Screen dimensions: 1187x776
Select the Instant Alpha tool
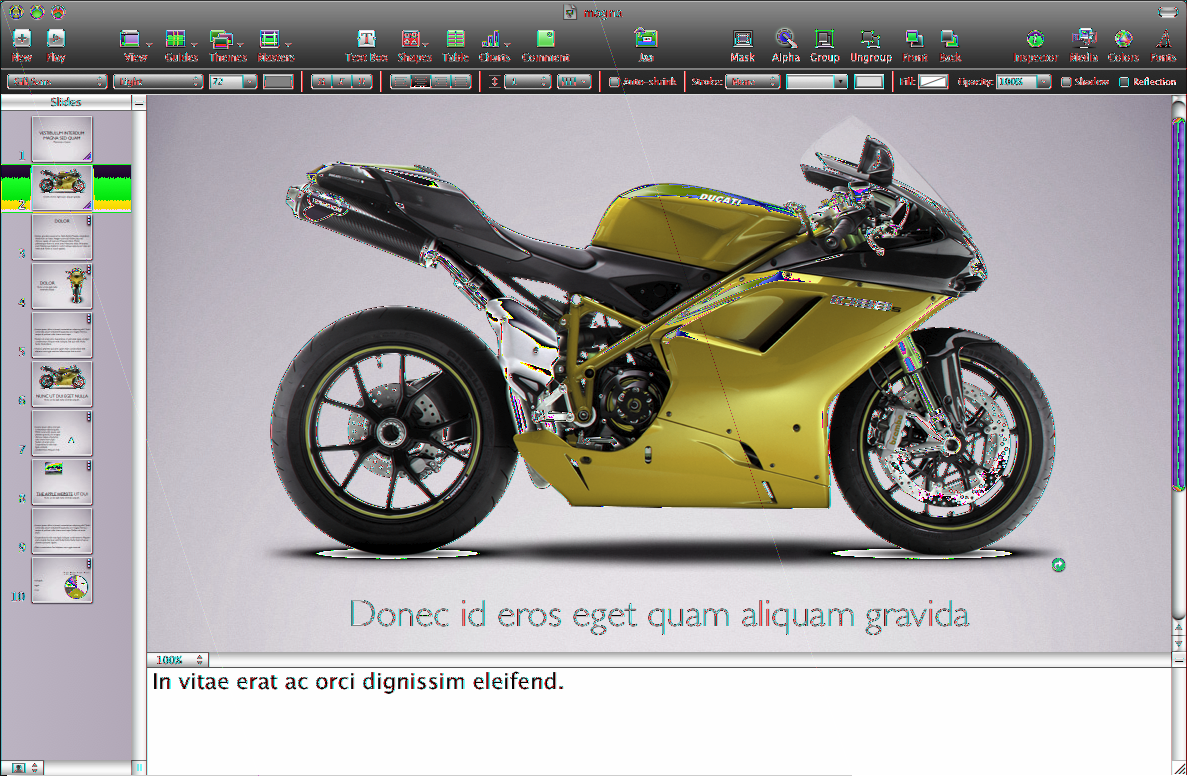[785, 45]
